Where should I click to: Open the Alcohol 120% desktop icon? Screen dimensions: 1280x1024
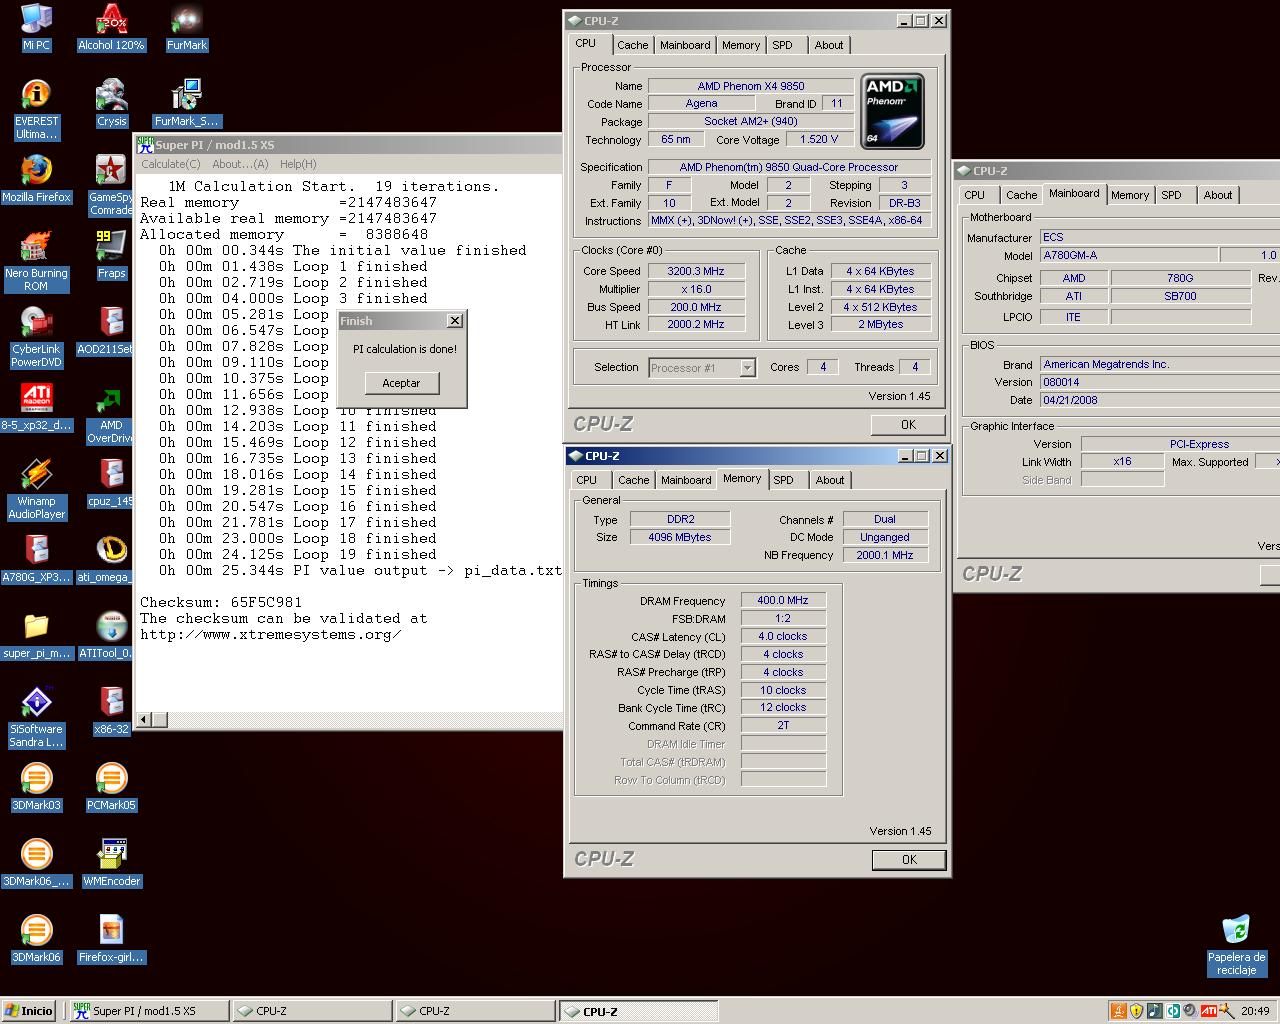(111, 27)
